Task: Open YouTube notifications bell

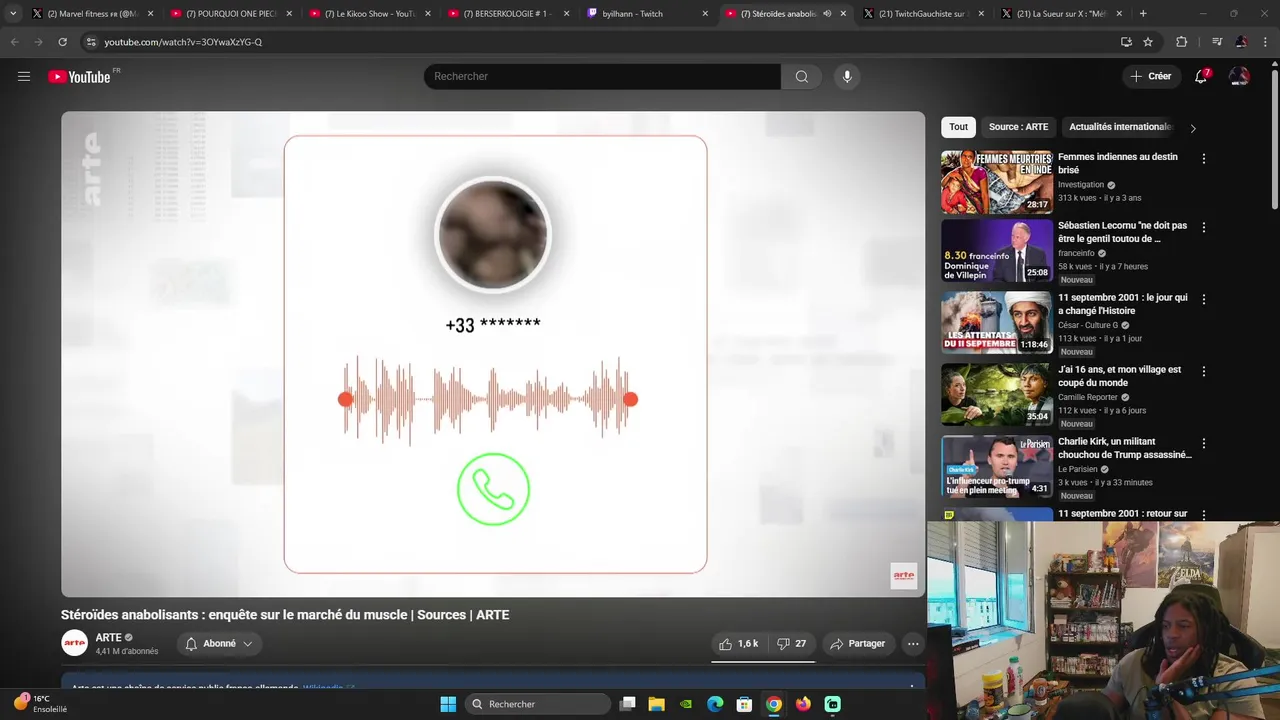Action: click(x=1202, y=76)
